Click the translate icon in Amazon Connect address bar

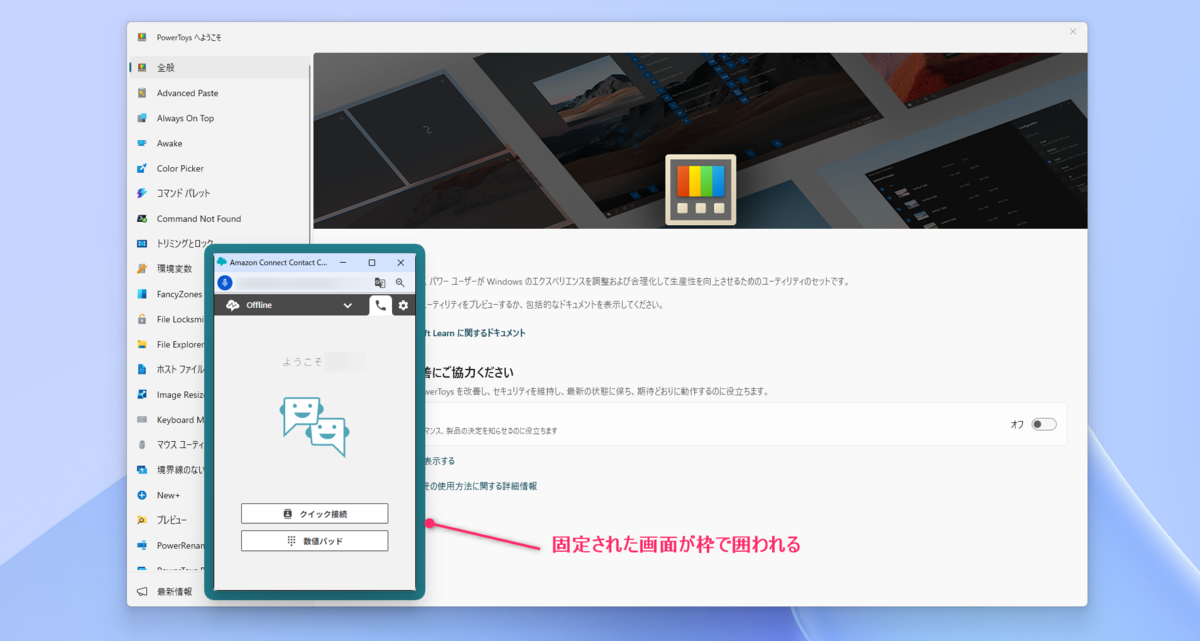[x=380, y=283]
